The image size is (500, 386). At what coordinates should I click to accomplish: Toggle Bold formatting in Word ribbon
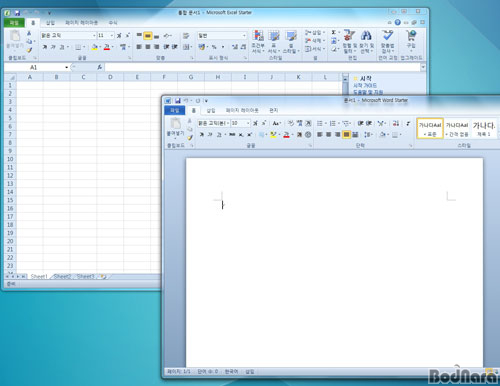[202, 135]
